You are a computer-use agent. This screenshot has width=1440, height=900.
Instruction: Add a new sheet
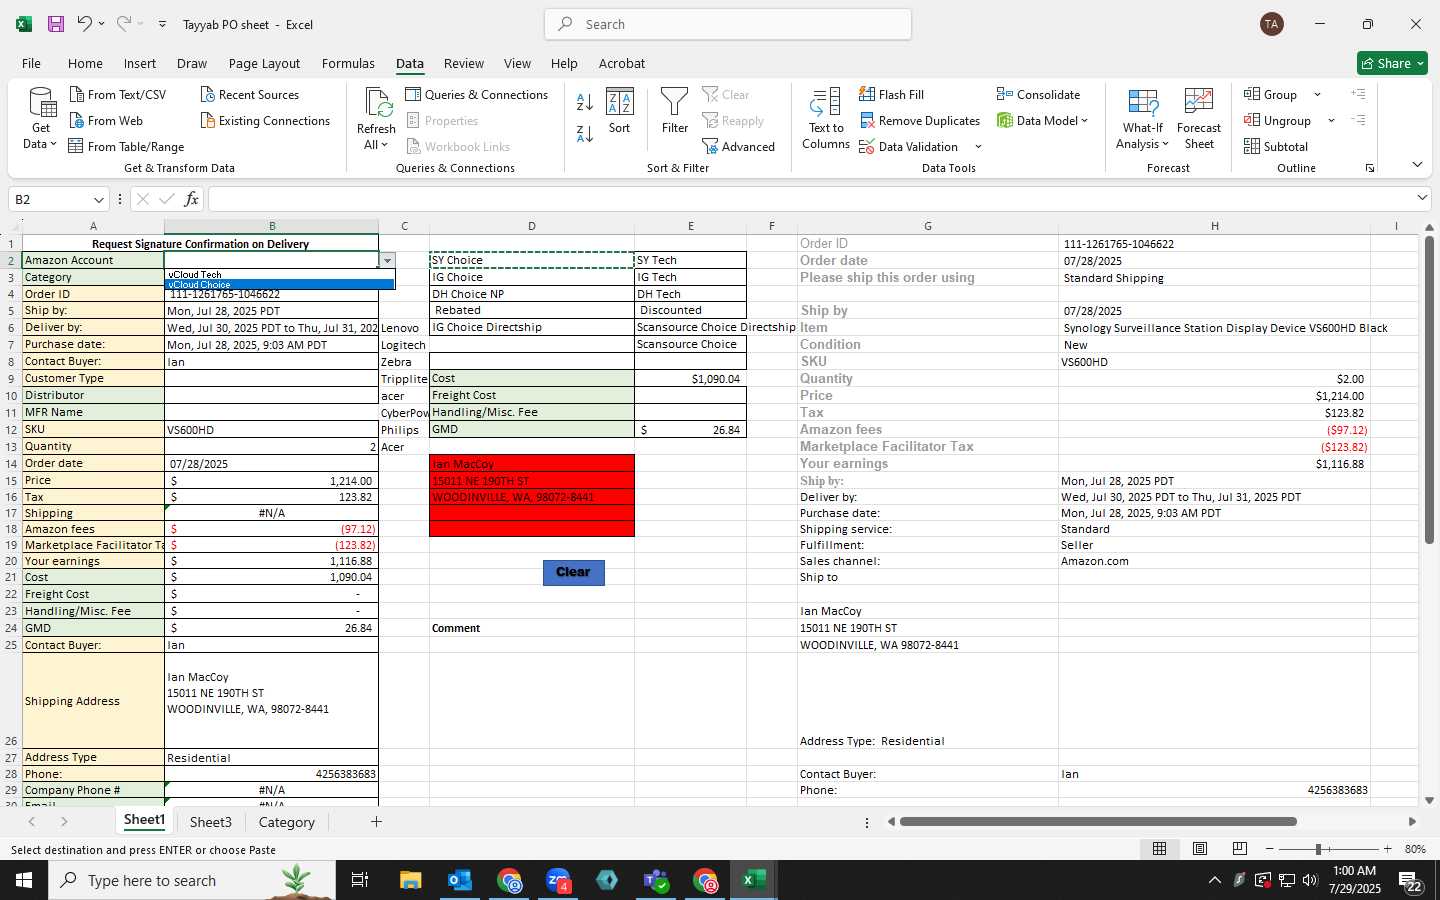(376, 822)
